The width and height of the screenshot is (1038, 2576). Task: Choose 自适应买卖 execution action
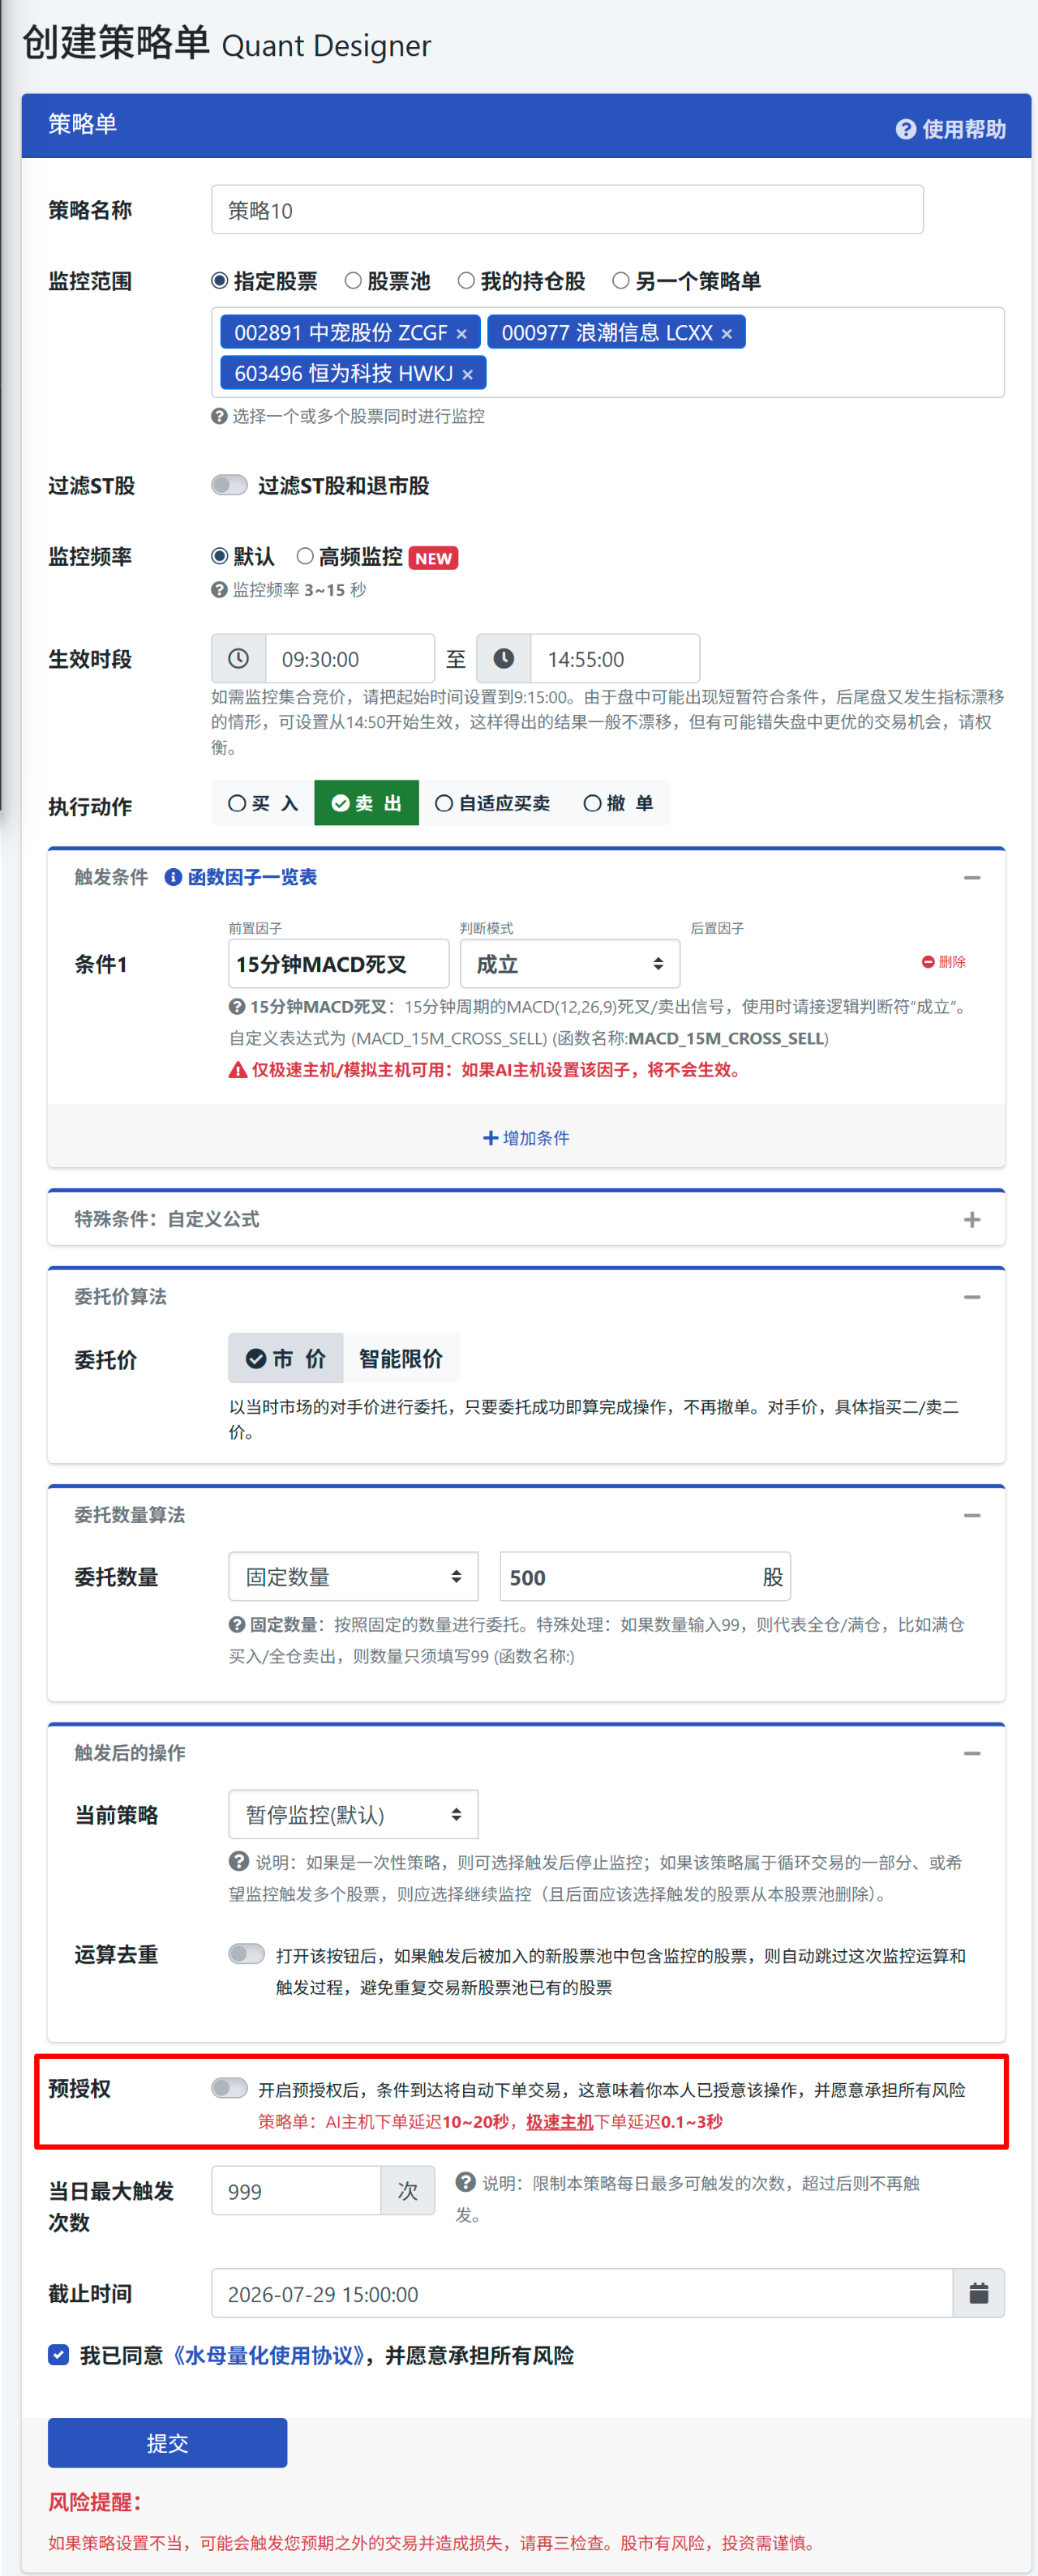click(x=493, y=803)
